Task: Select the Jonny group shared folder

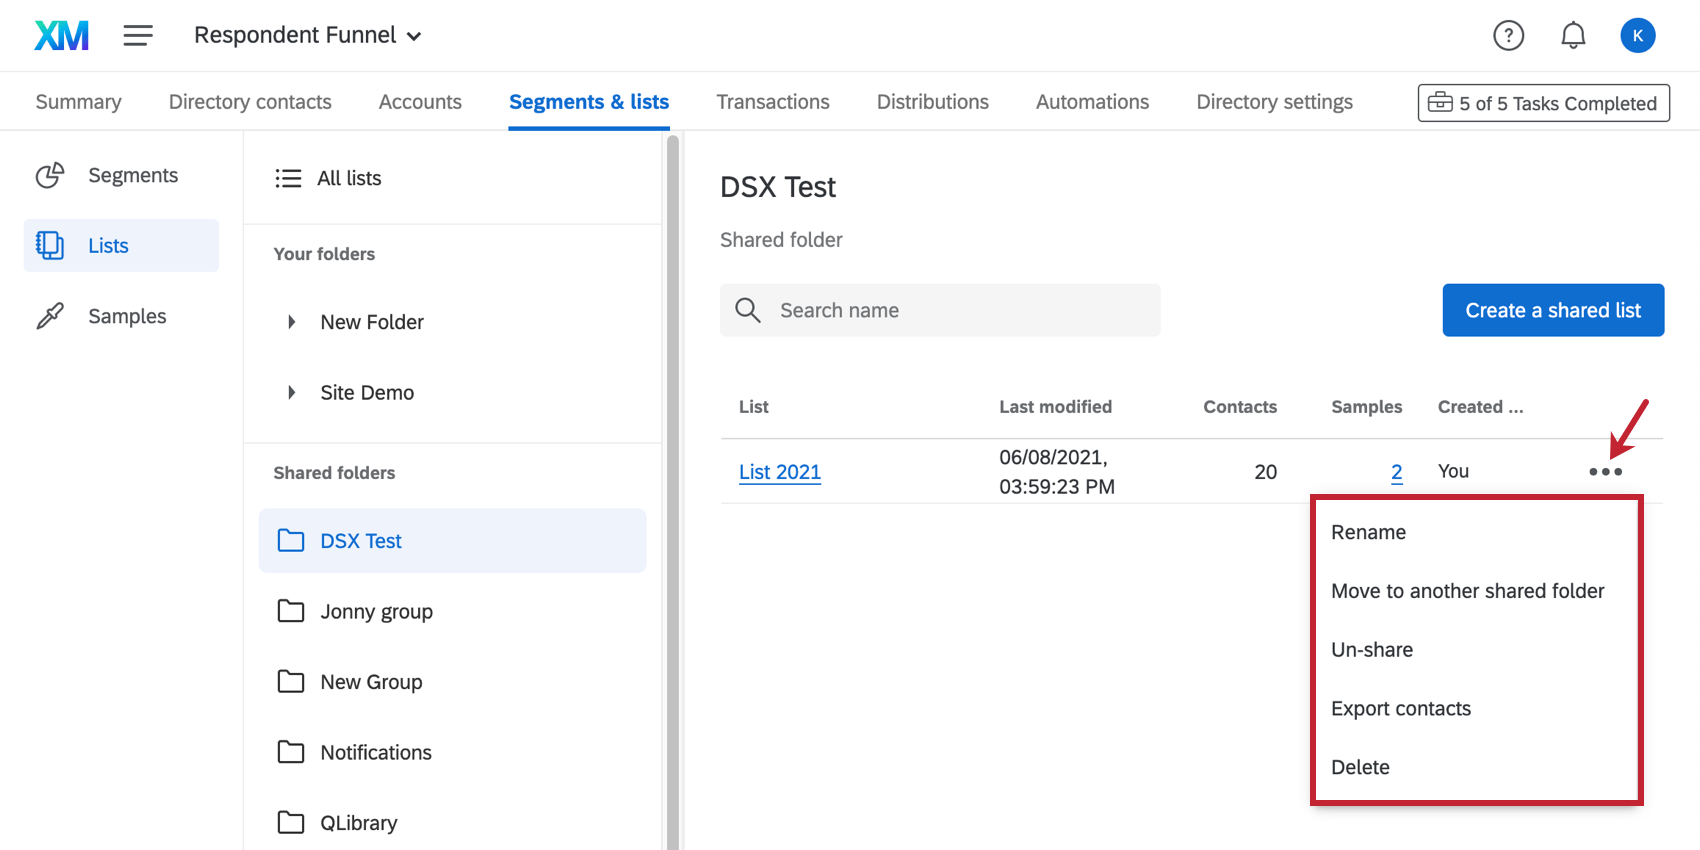Action: [376, 612]
